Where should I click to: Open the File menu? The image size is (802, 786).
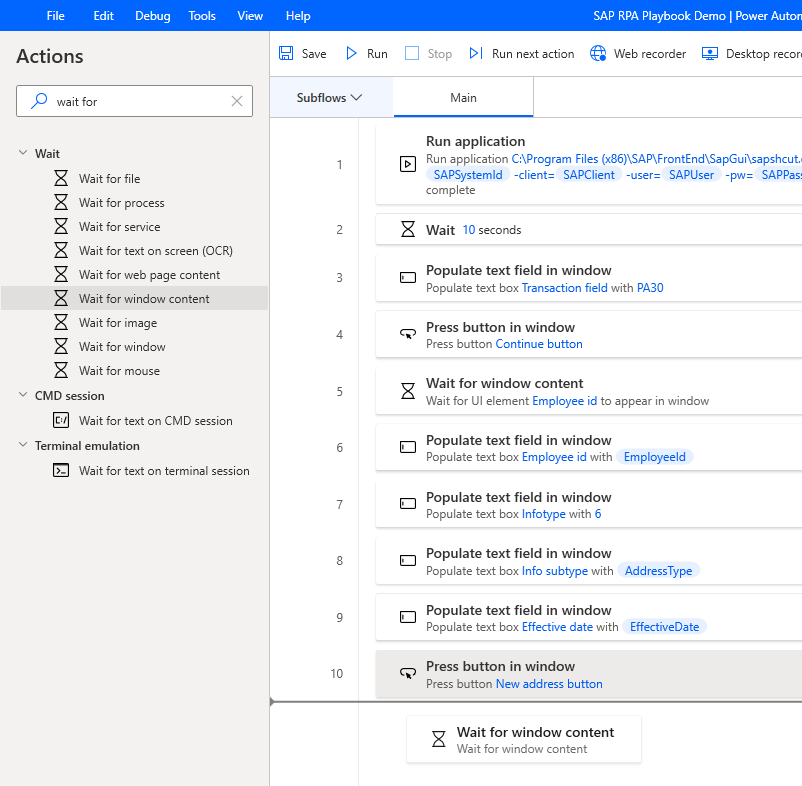tap(55, 16)
